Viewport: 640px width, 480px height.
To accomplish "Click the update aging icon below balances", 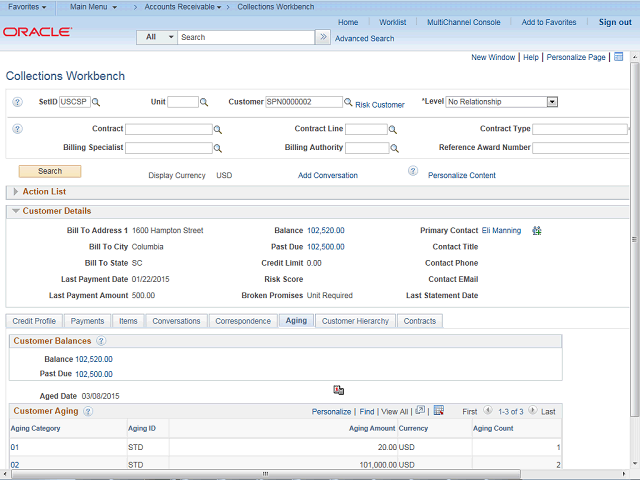I will click(x=338, y=390).
